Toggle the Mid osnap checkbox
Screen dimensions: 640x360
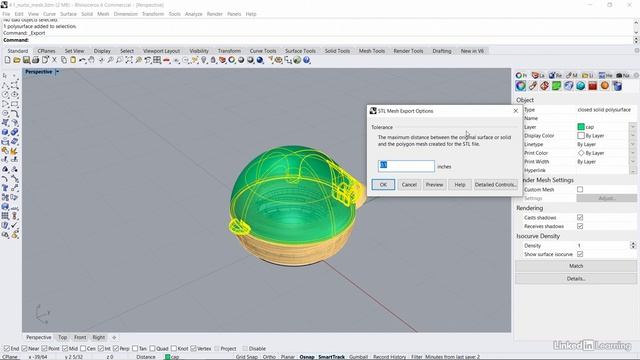click(x=65, y=349)
